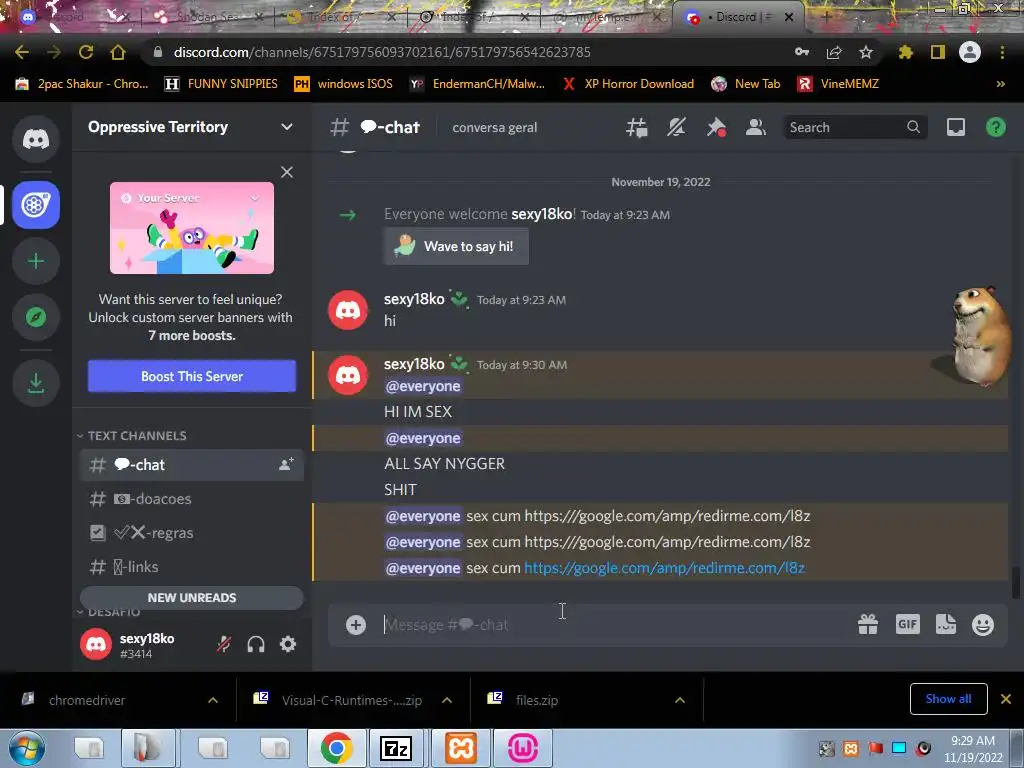Open Discord home direct messages icon
Image resolution: width=1024 pixels, height=768 pixels.
point(36,139)
